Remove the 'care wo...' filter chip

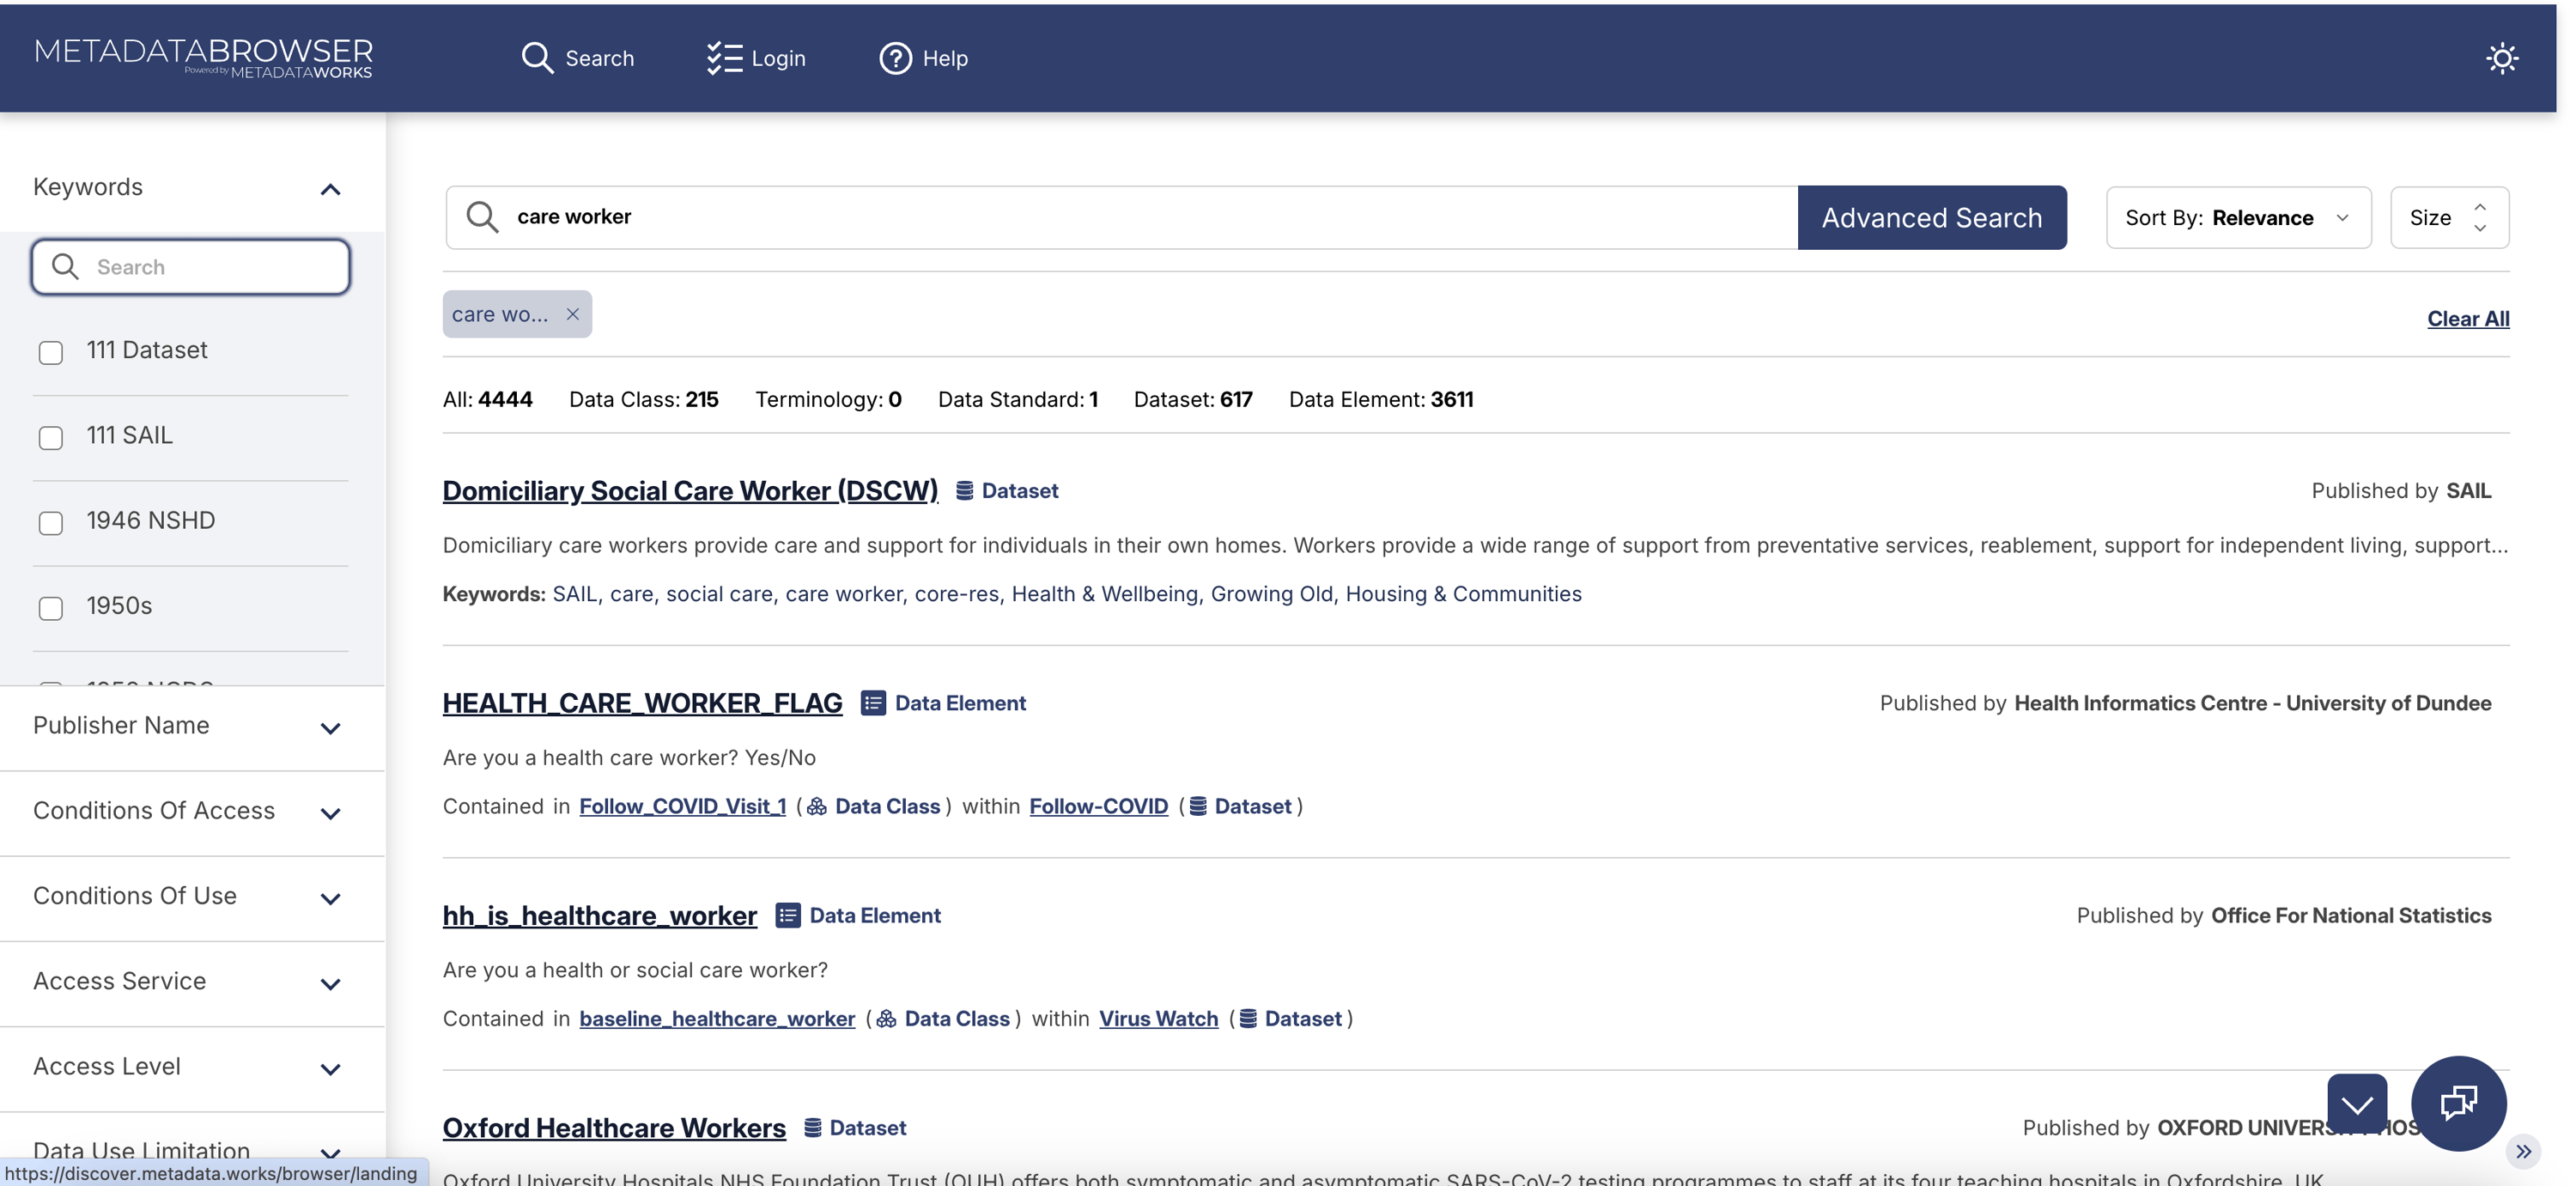coord(572,314)
